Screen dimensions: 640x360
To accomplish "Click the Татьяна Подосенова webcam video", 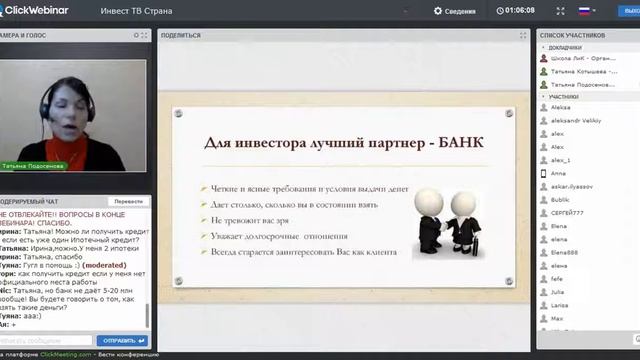I will [x=73, y=116].
